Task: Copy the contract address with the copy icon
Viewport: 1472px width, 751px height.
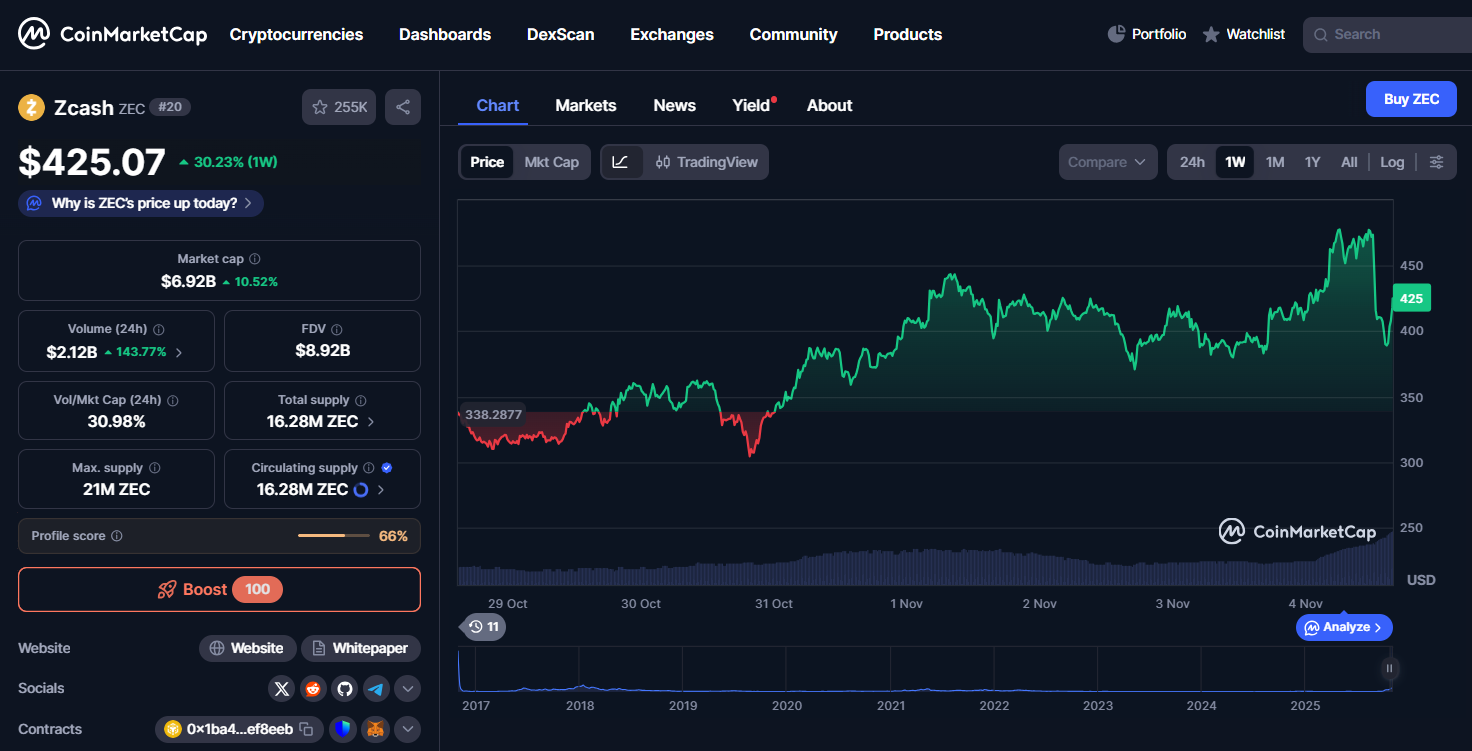Action: tap(305, 729)
